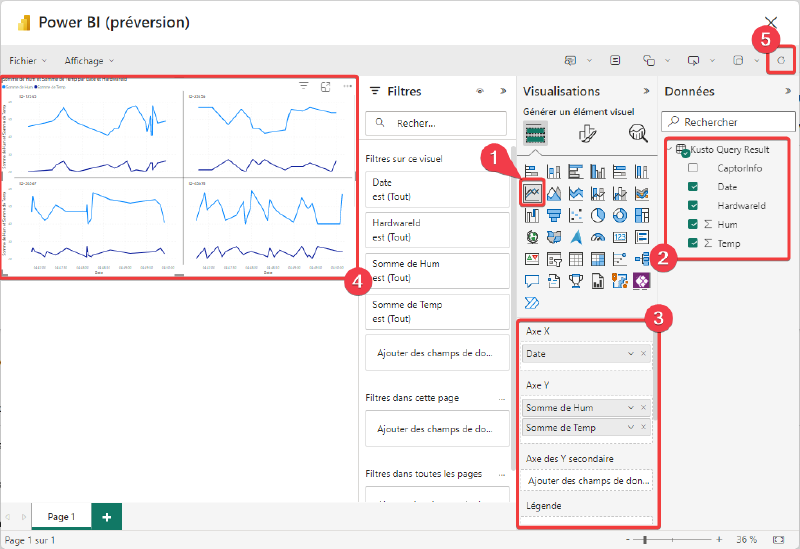Image resolution: width=800 pixels, height=549 pixels.
Task: Select the scatter chart visual
Action: click(576, 215)
